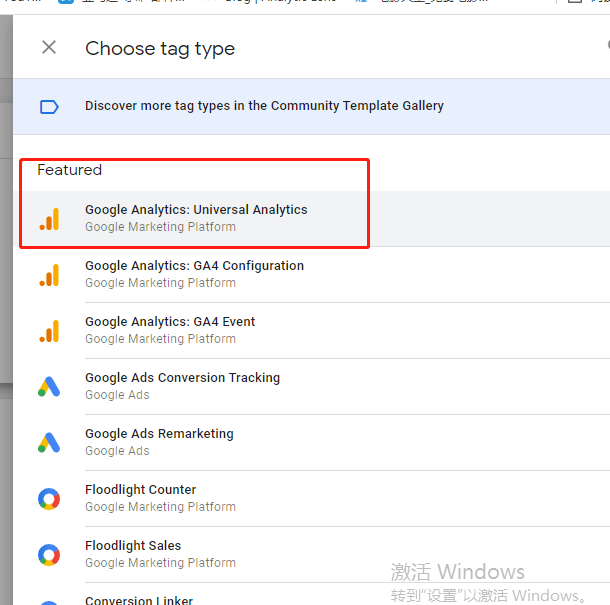Click the Google Ads Conversion Tracking icon
The height and width of the screenshot is (605, 610).
coord(49,387)
